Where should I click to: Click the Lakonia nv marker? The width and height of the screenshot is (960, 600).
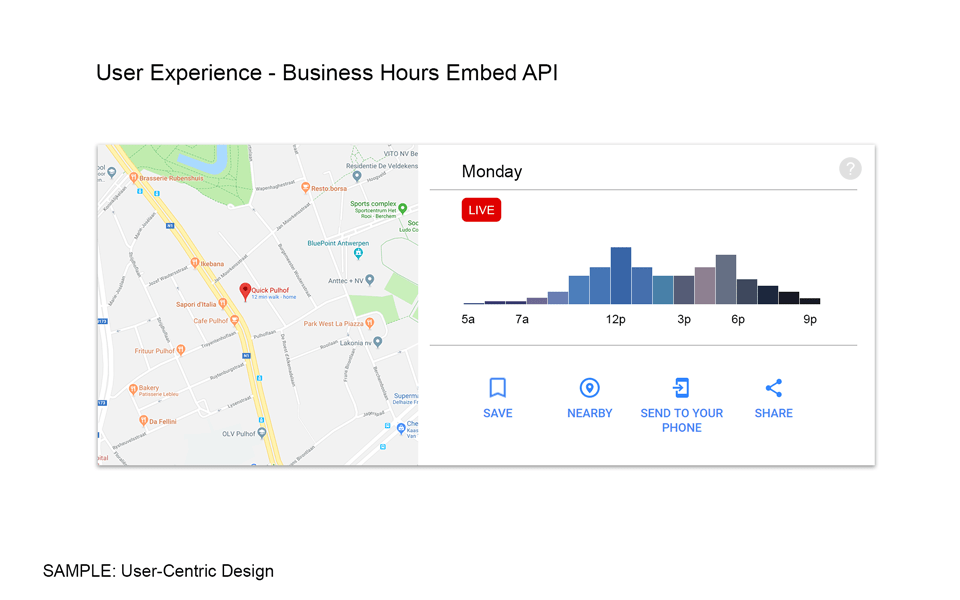[378, 342]
